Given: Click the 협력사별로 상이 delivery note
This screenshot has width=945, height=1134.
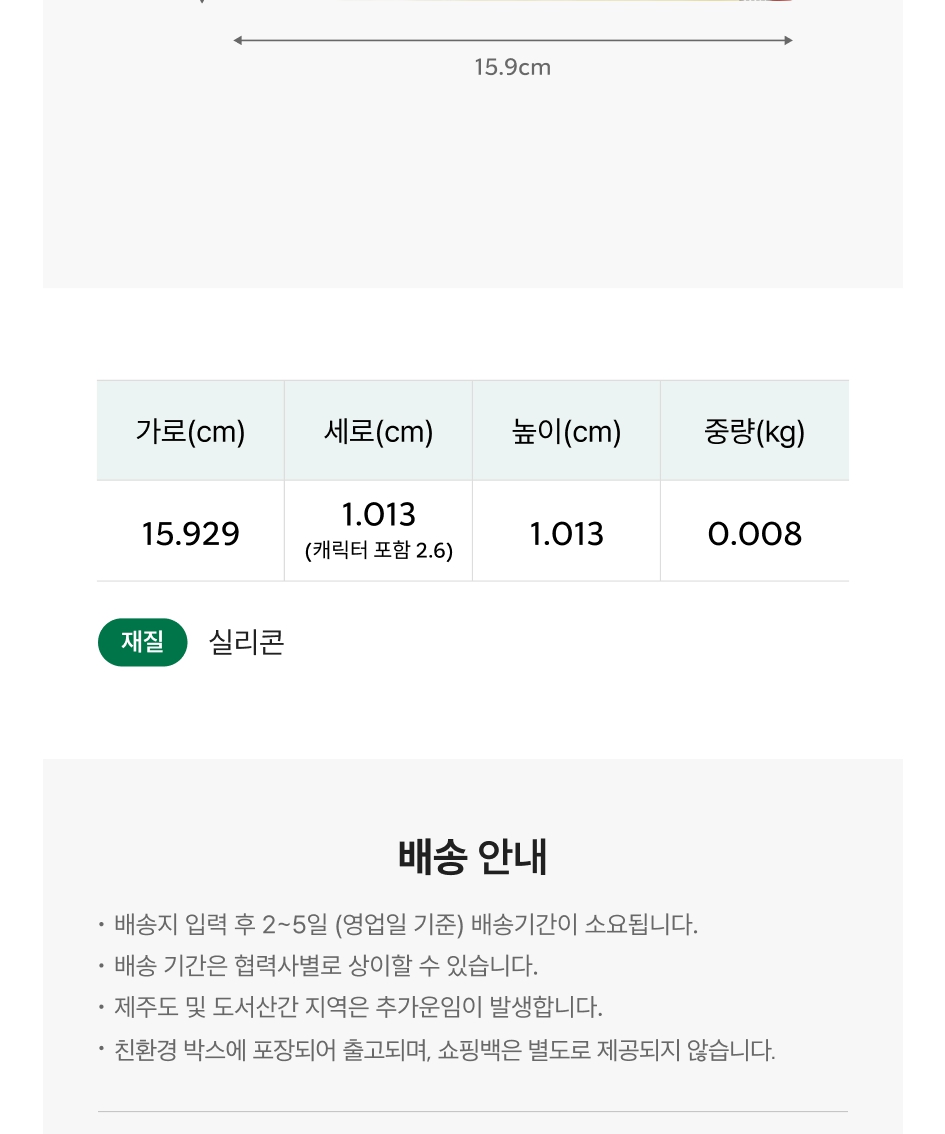Looking at the screenshot, I should (x=326, y=965).
